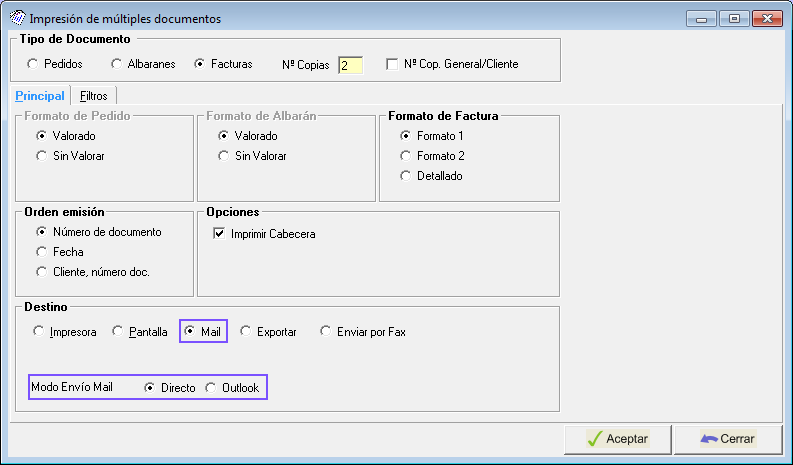
Task: Choose Facturas as document type
Action: (x=199, y=64)
